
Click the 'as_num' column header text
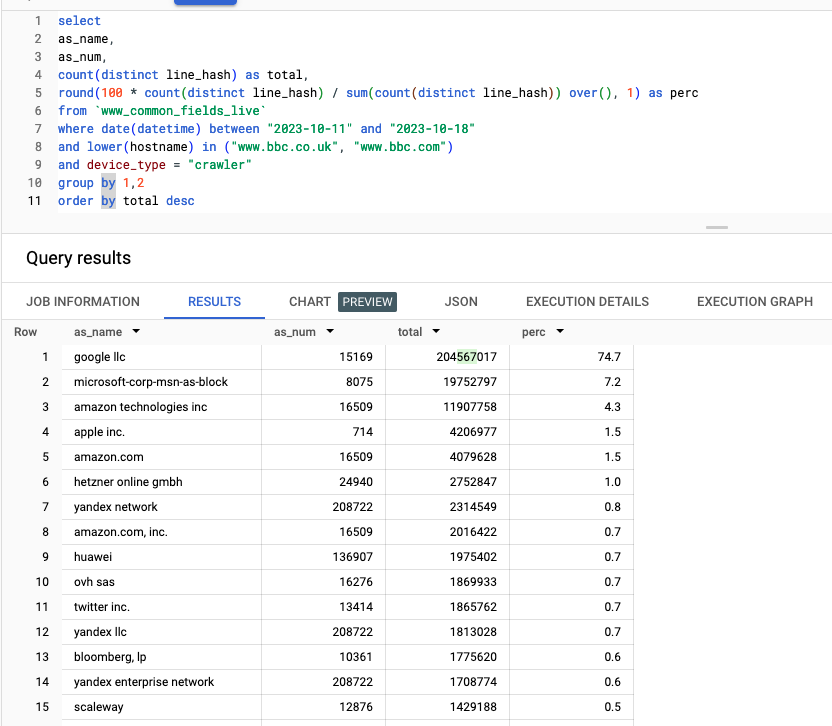pos(295,332)
